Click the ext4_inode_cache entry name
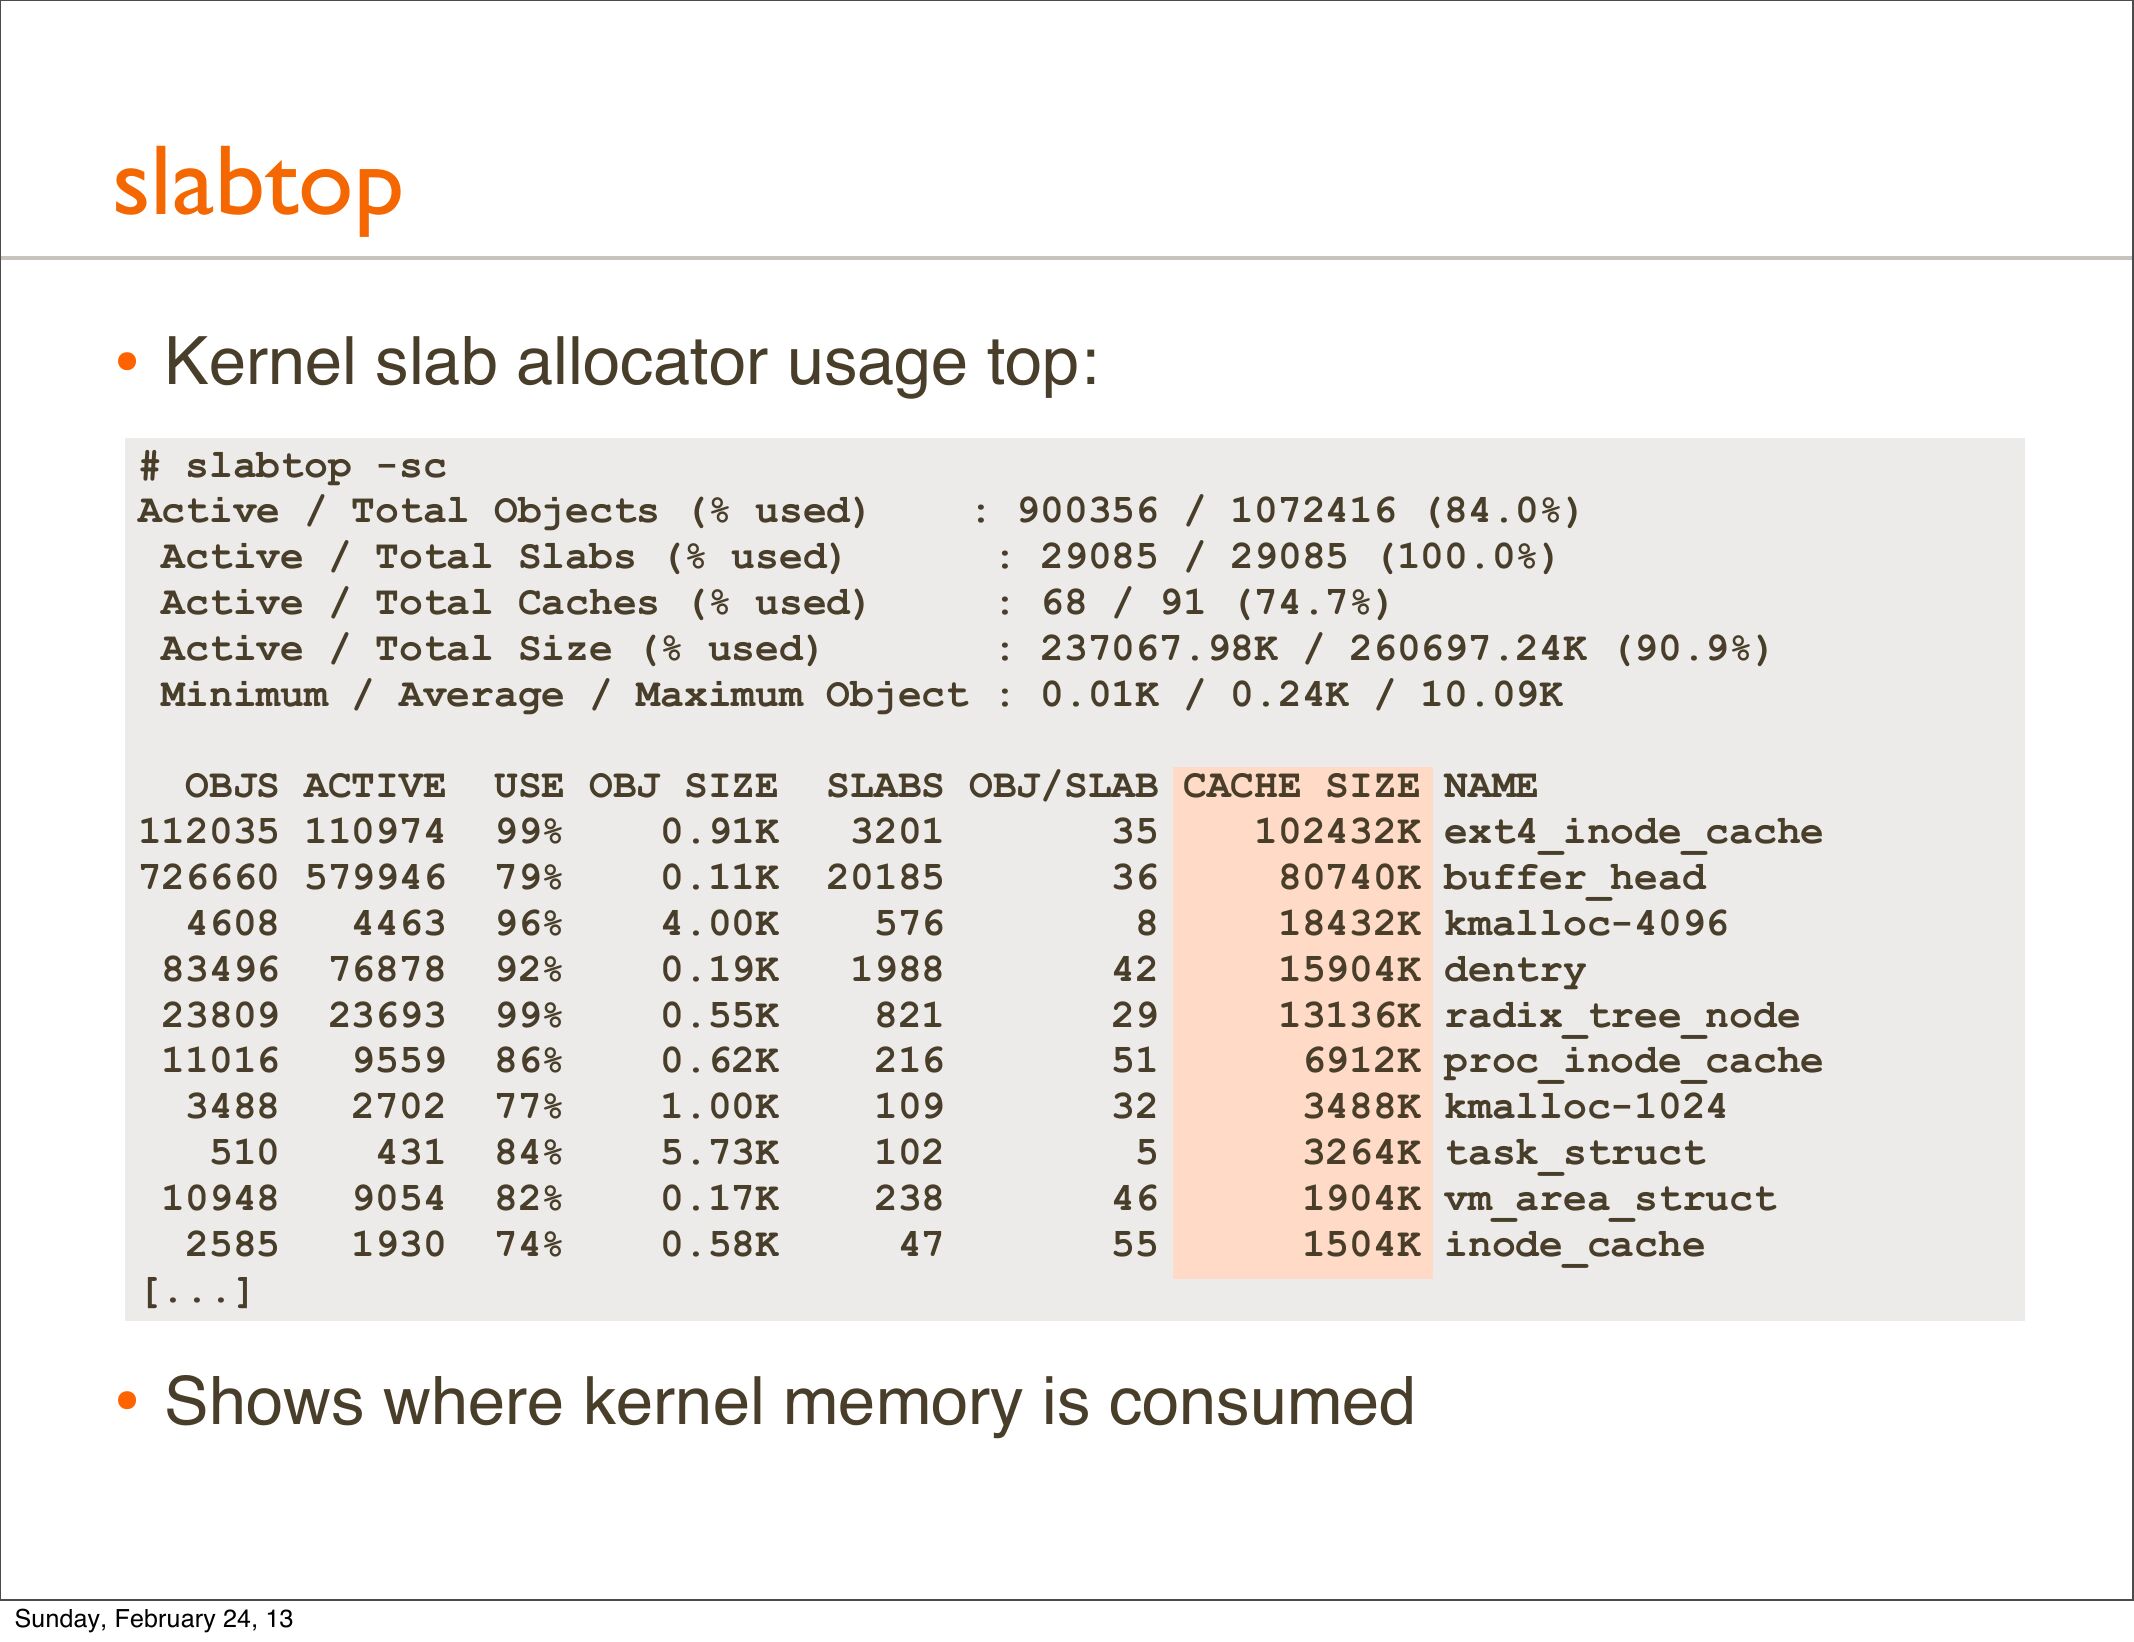This screenshot has width=2134, height=1642. click(x=1632, y=832)
